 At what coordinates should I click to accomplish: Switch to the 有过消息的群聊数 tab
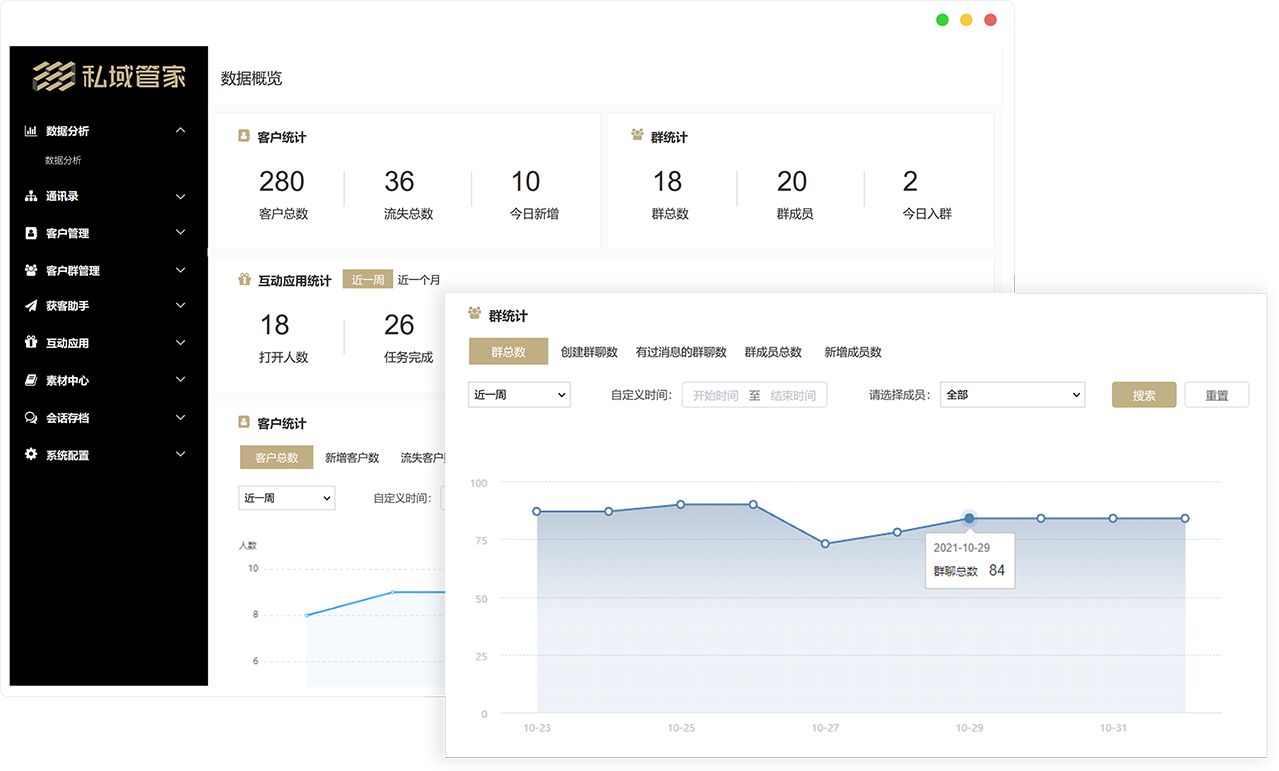coord(681,352)
